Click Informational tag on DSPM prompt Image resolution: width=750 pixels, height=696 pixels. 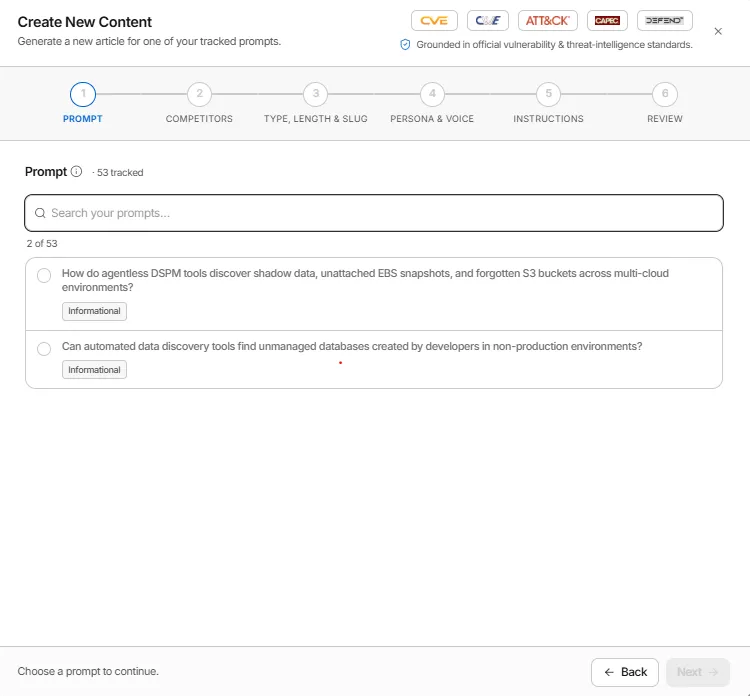tap(94, 311)
